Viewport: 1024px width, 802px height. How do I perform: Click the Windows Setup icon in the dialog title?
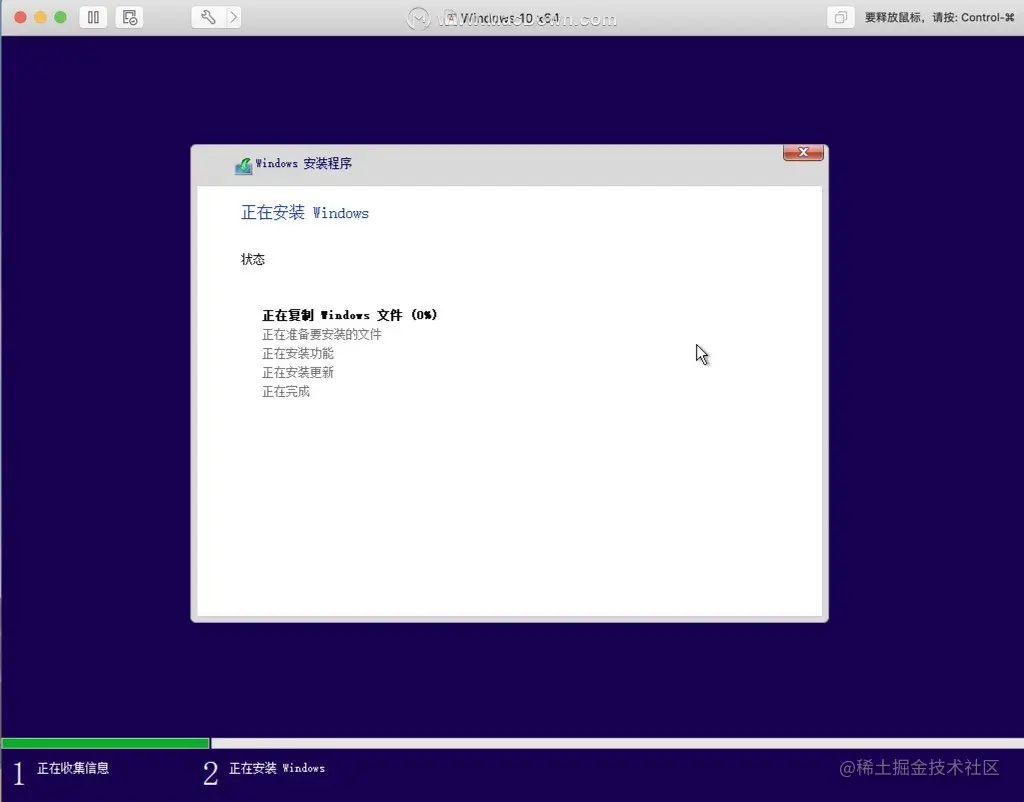(x=244, y=166)
